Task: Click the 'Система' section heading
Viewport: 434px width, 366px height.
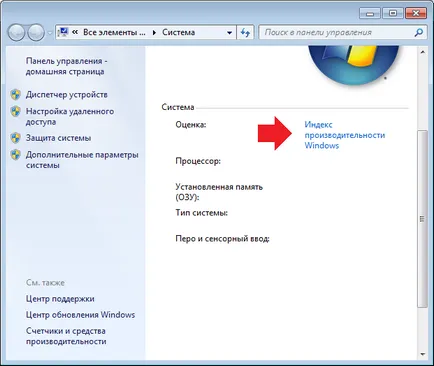Action: pos(178,107)
